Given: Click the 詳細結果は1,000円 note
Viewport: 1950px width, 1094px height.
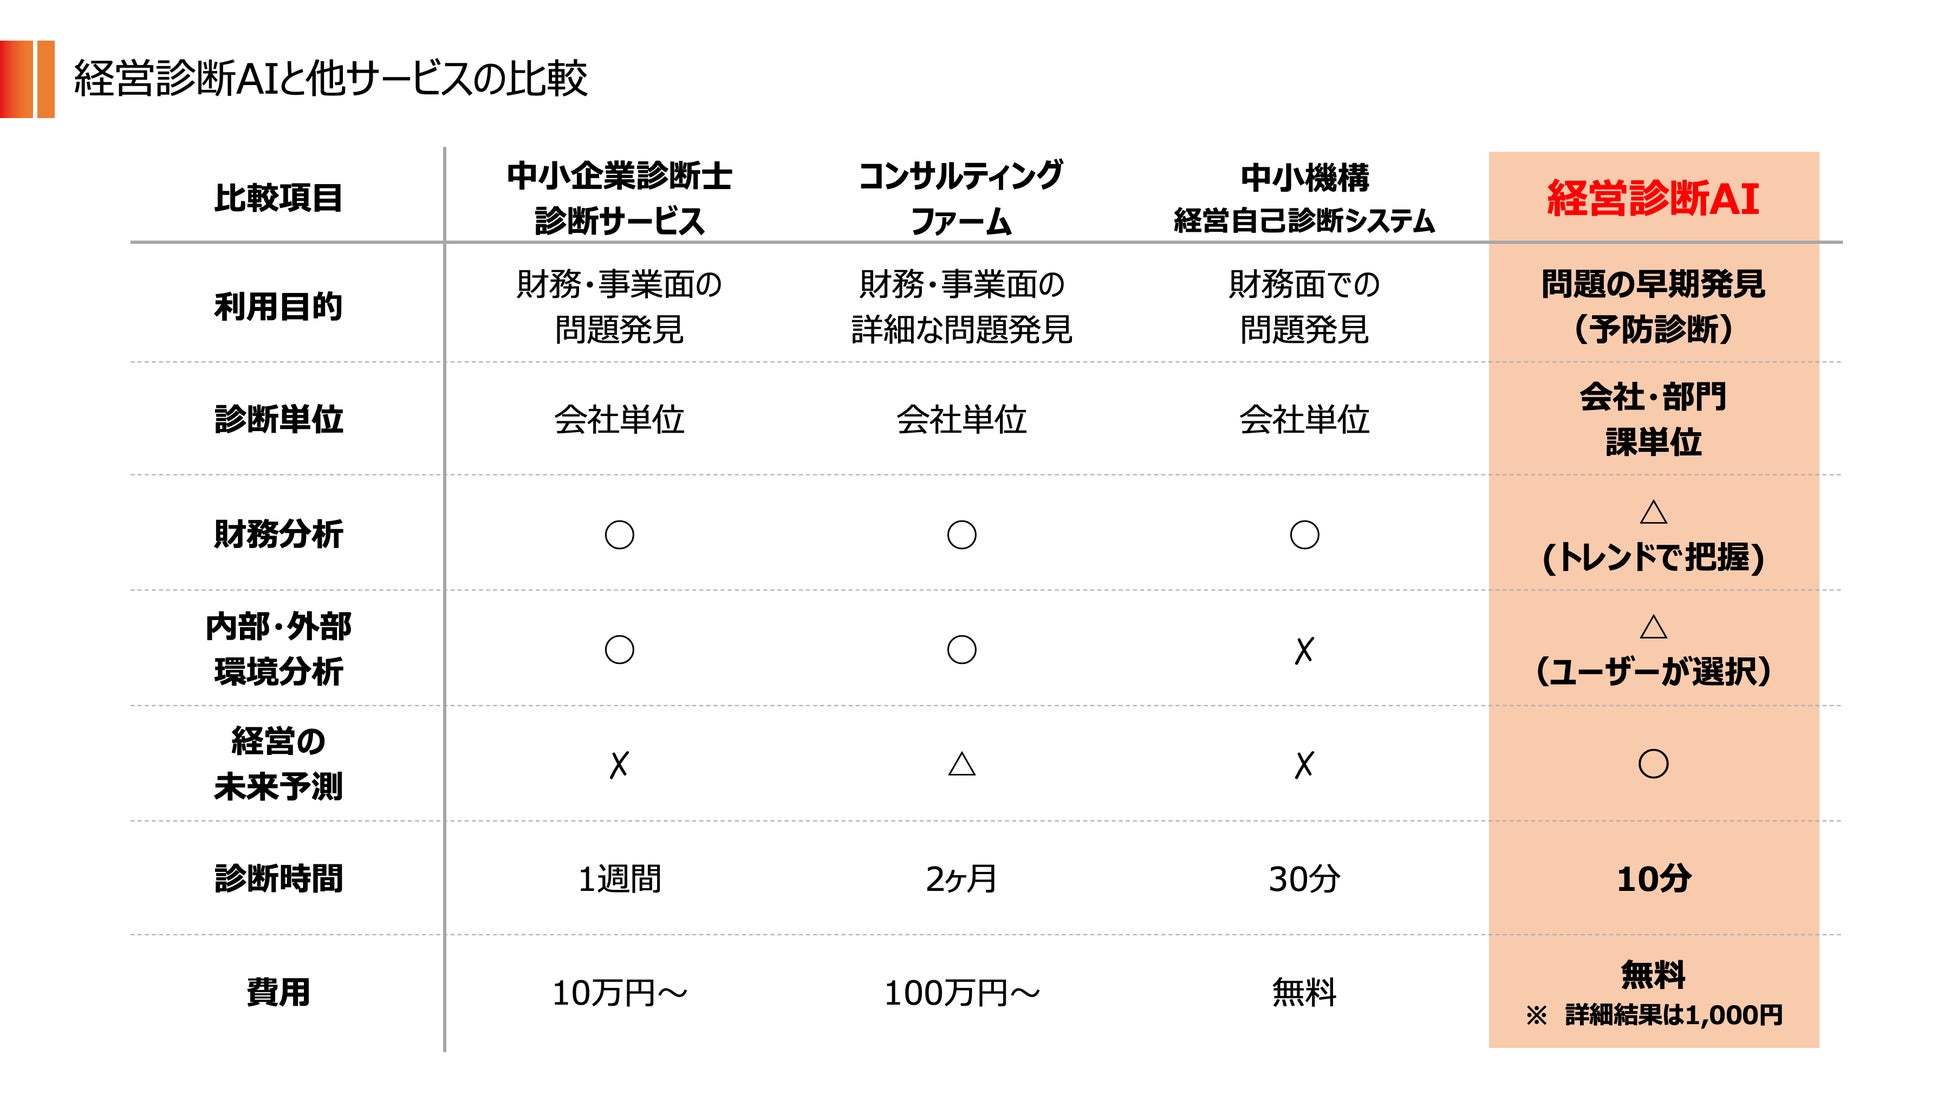Looking at the screenshot, I should point(1672,1015).
